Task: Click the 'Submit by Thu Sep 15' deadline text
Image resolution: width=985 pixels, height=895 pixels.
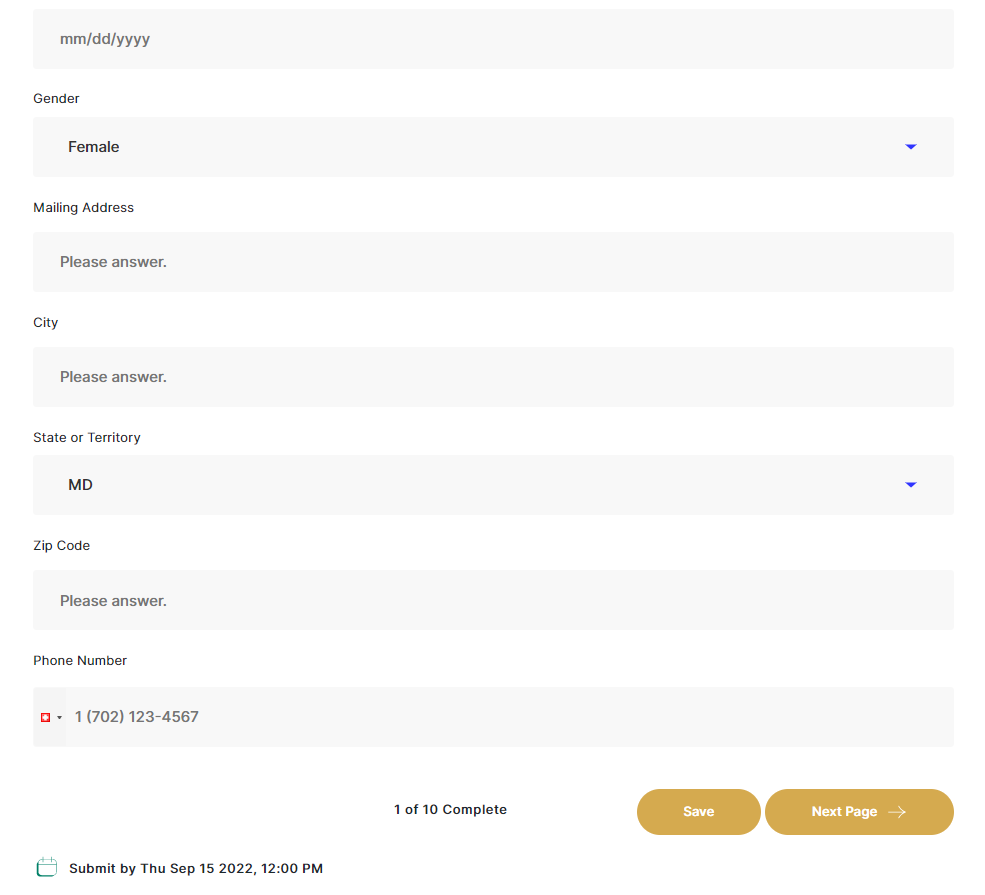Action: click(x=196, y=869)
